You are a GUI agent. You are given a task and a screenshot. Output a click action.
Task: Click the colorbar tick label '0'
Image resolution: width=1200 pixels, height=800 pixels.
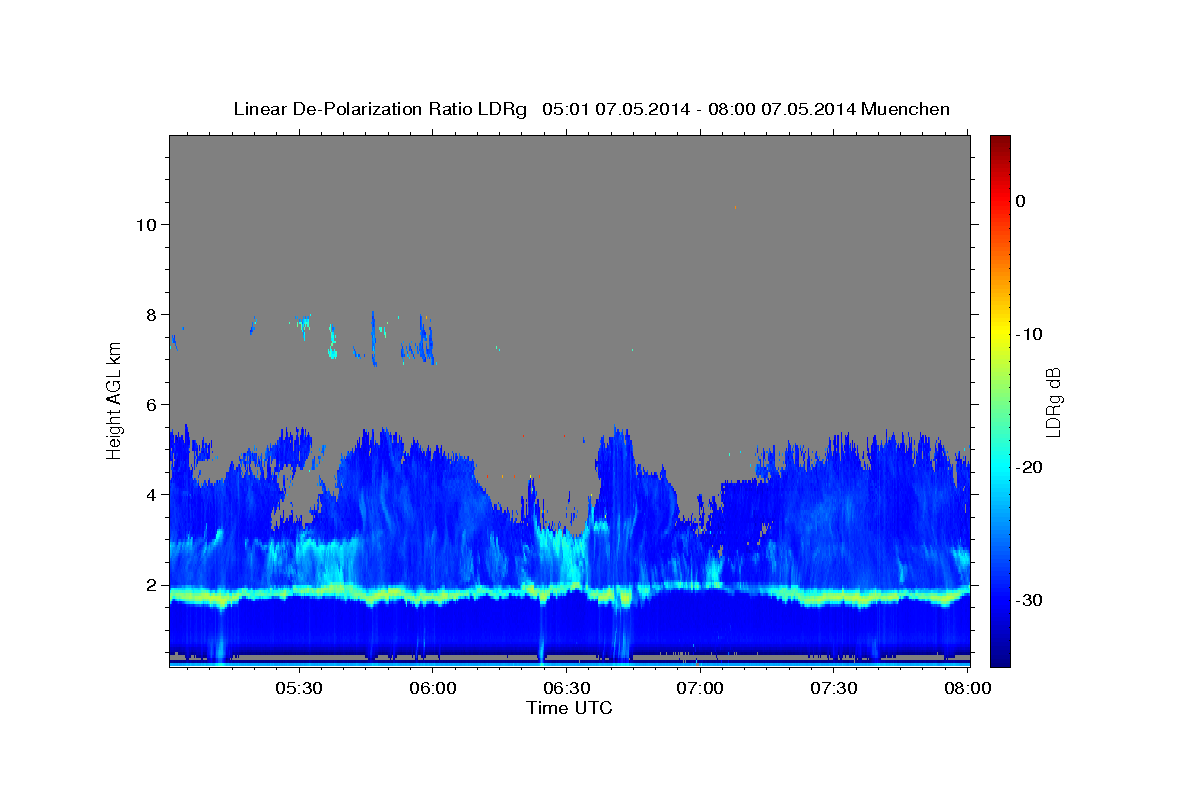[1021, 201]
